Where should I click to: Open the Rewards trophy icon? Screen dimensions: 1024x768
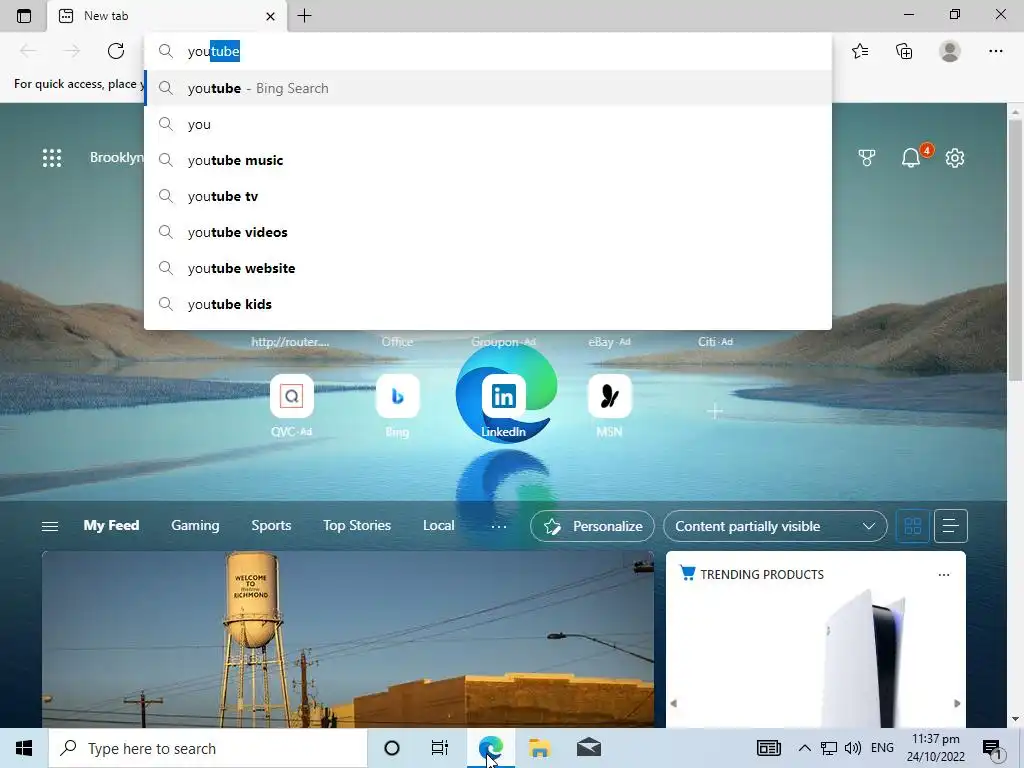(867, 158)
